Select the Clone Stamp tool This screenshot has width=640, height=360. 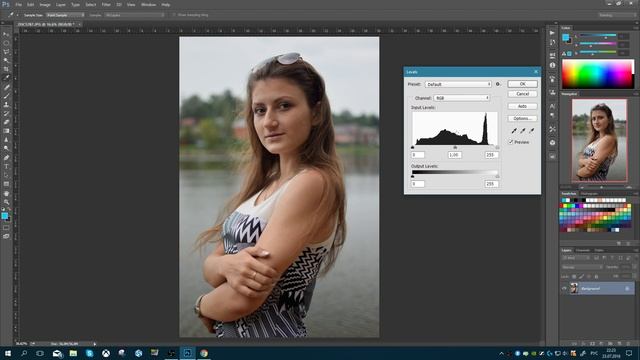[6, 104]
